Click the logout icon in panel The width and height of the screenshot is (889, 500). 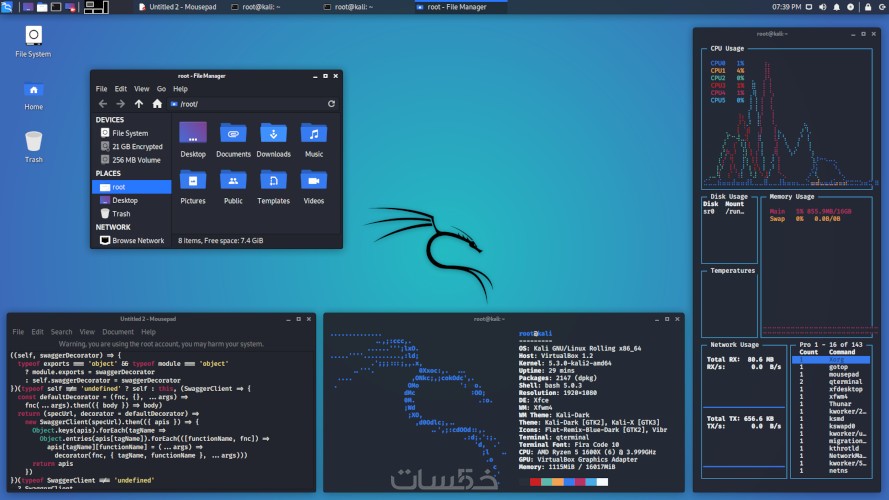(883, 7)
